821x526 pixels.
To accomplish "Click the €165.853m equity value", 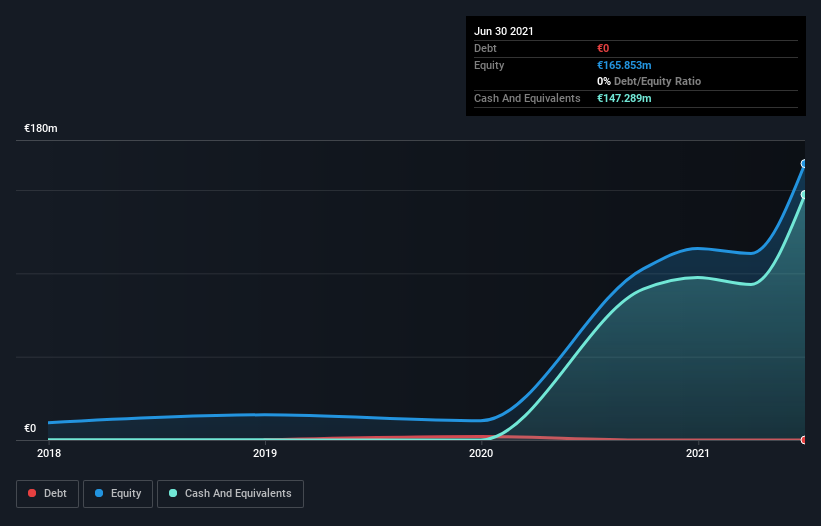I will click(624, 65).
